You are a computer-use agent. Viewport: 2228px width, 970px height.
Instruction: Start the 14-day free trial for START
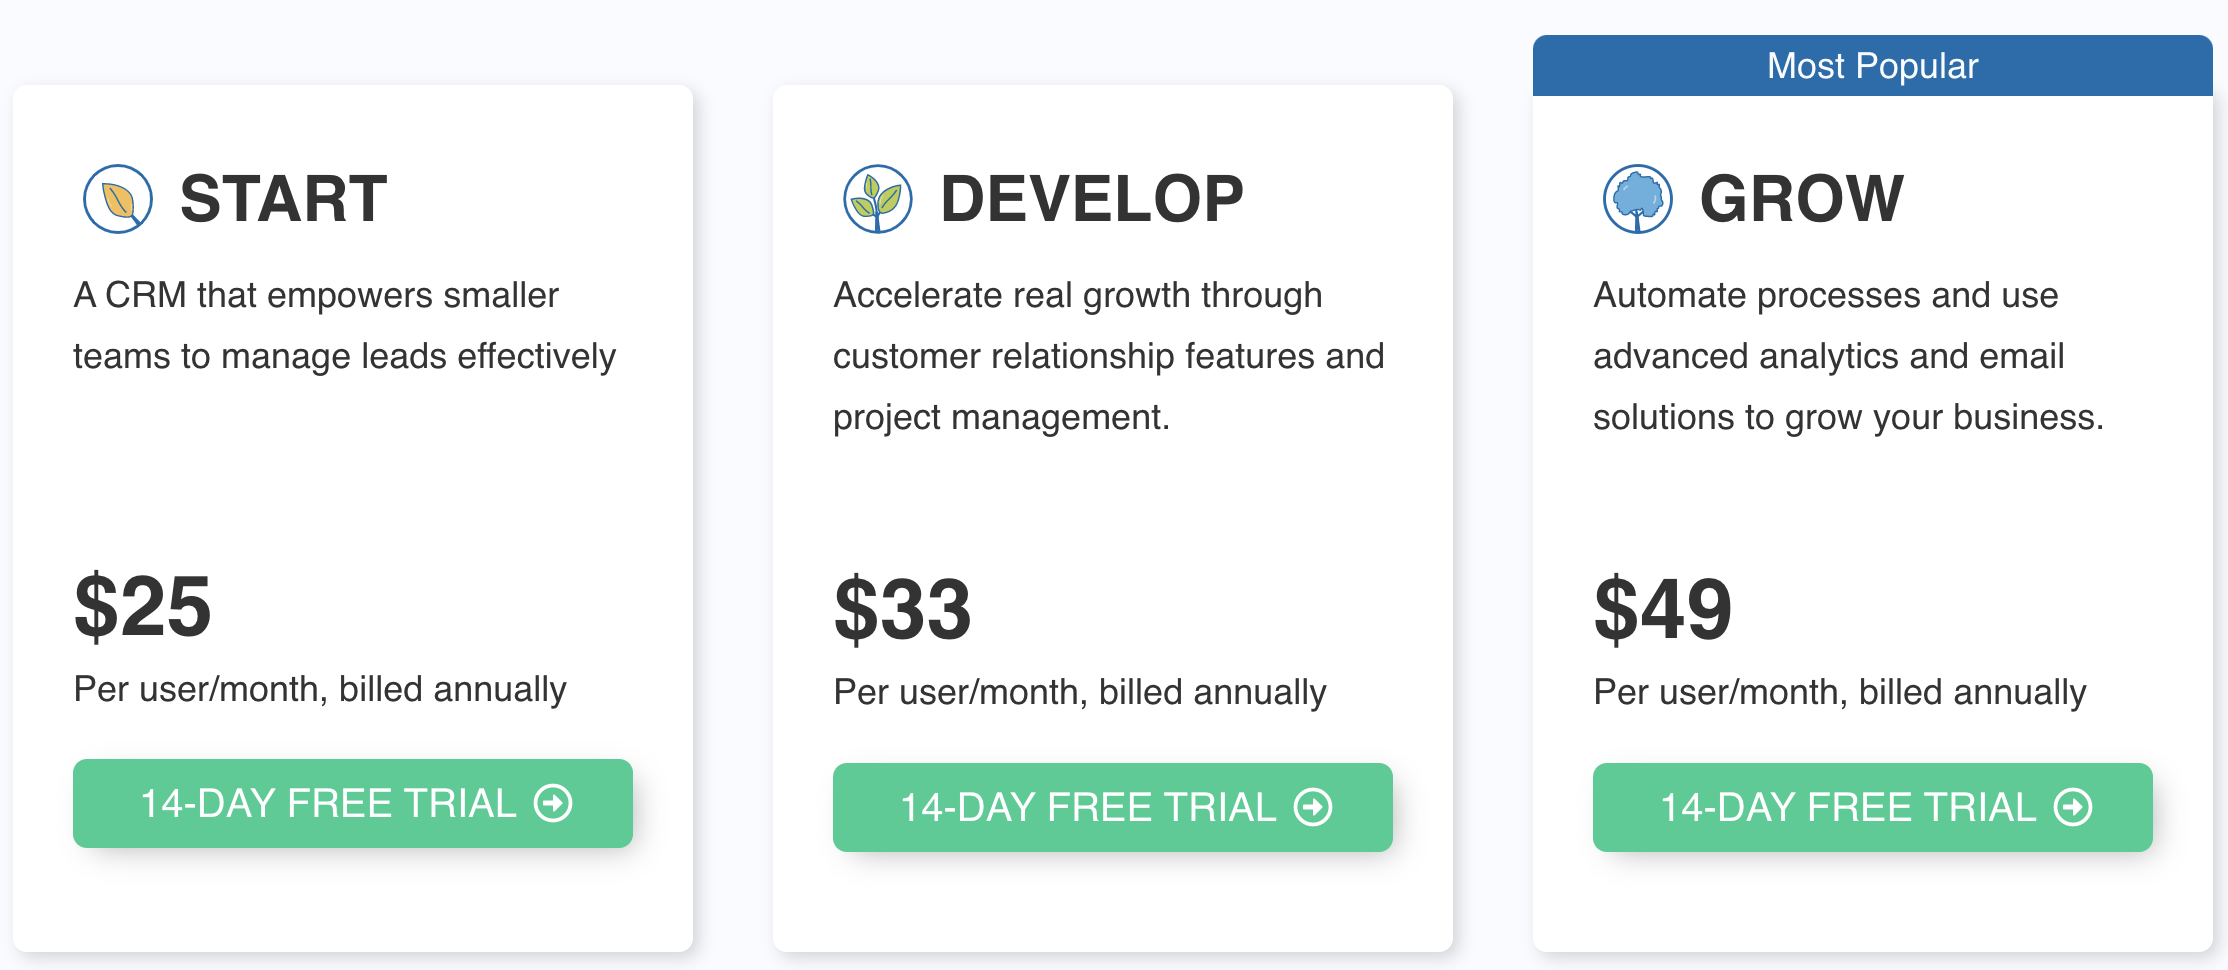(352, 803)
